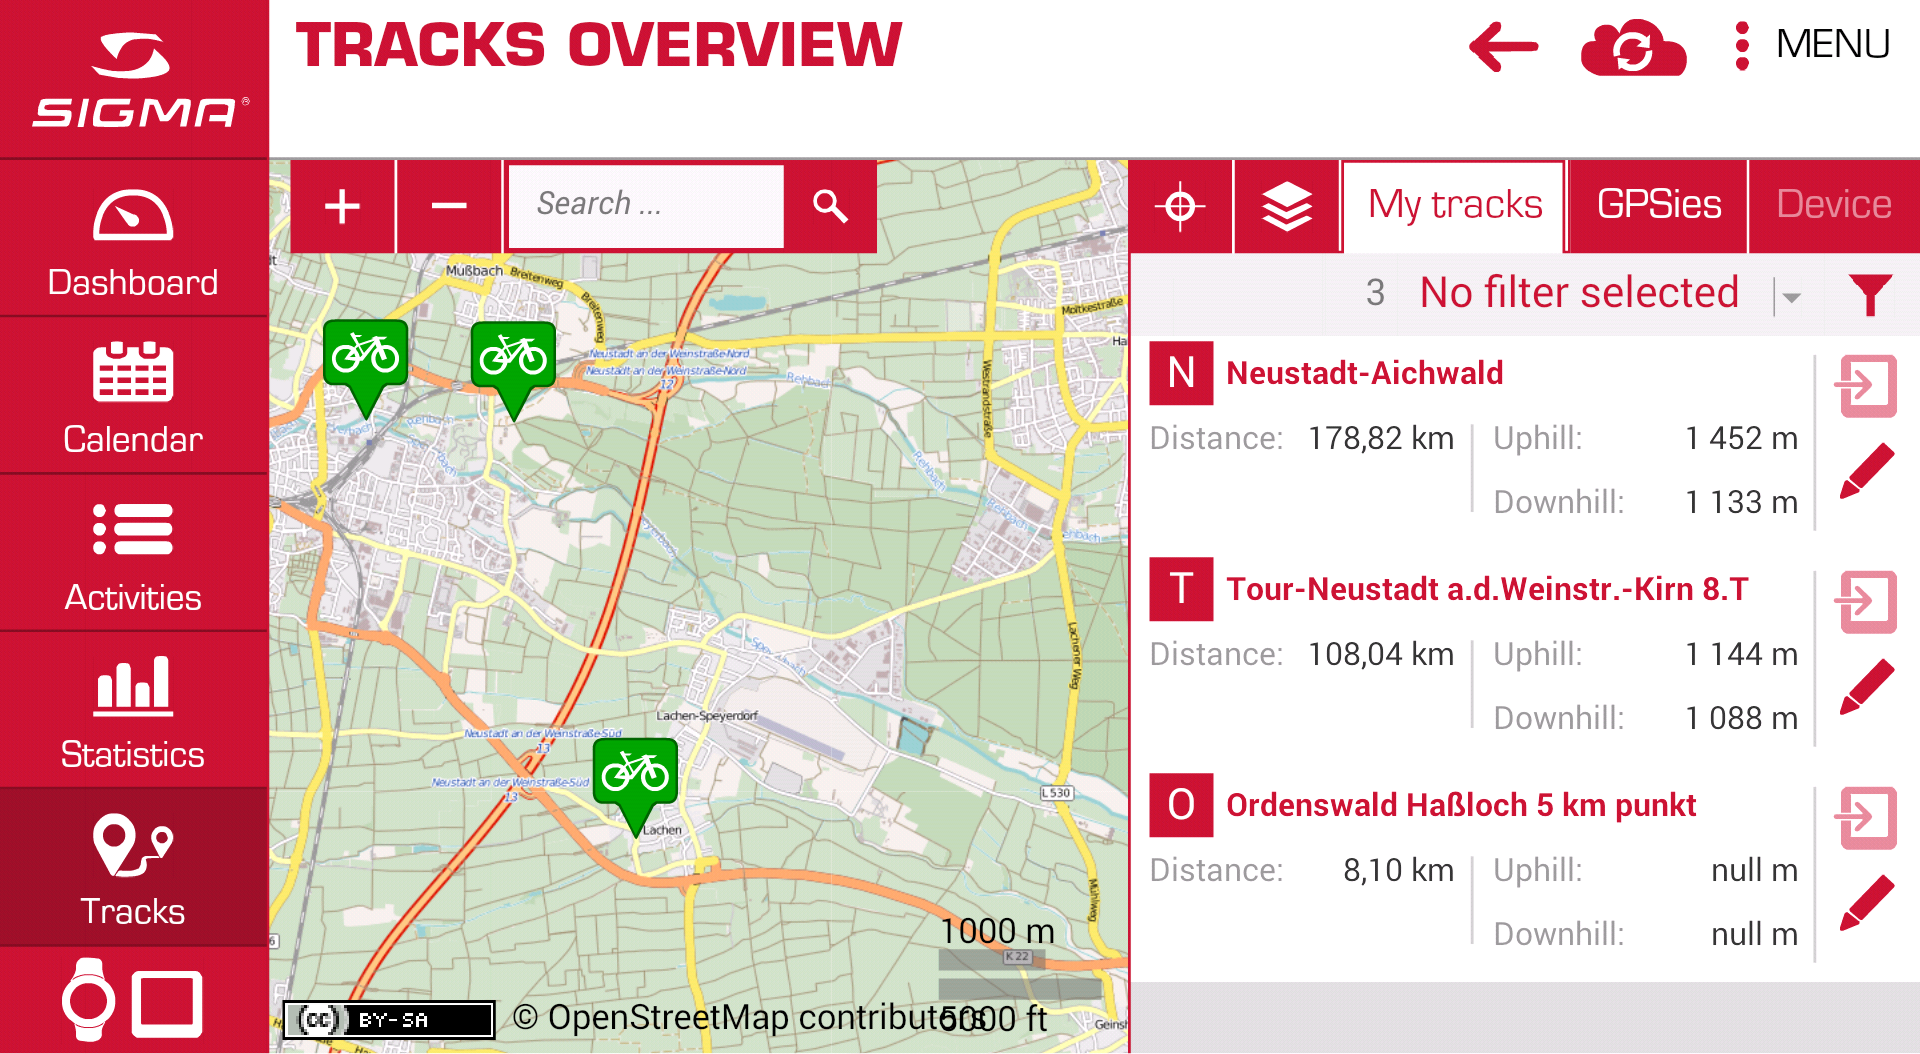This screenshot has height=1054, width=1920.
Task: Select the Tracks sidebar item
Action: (133, 866)
